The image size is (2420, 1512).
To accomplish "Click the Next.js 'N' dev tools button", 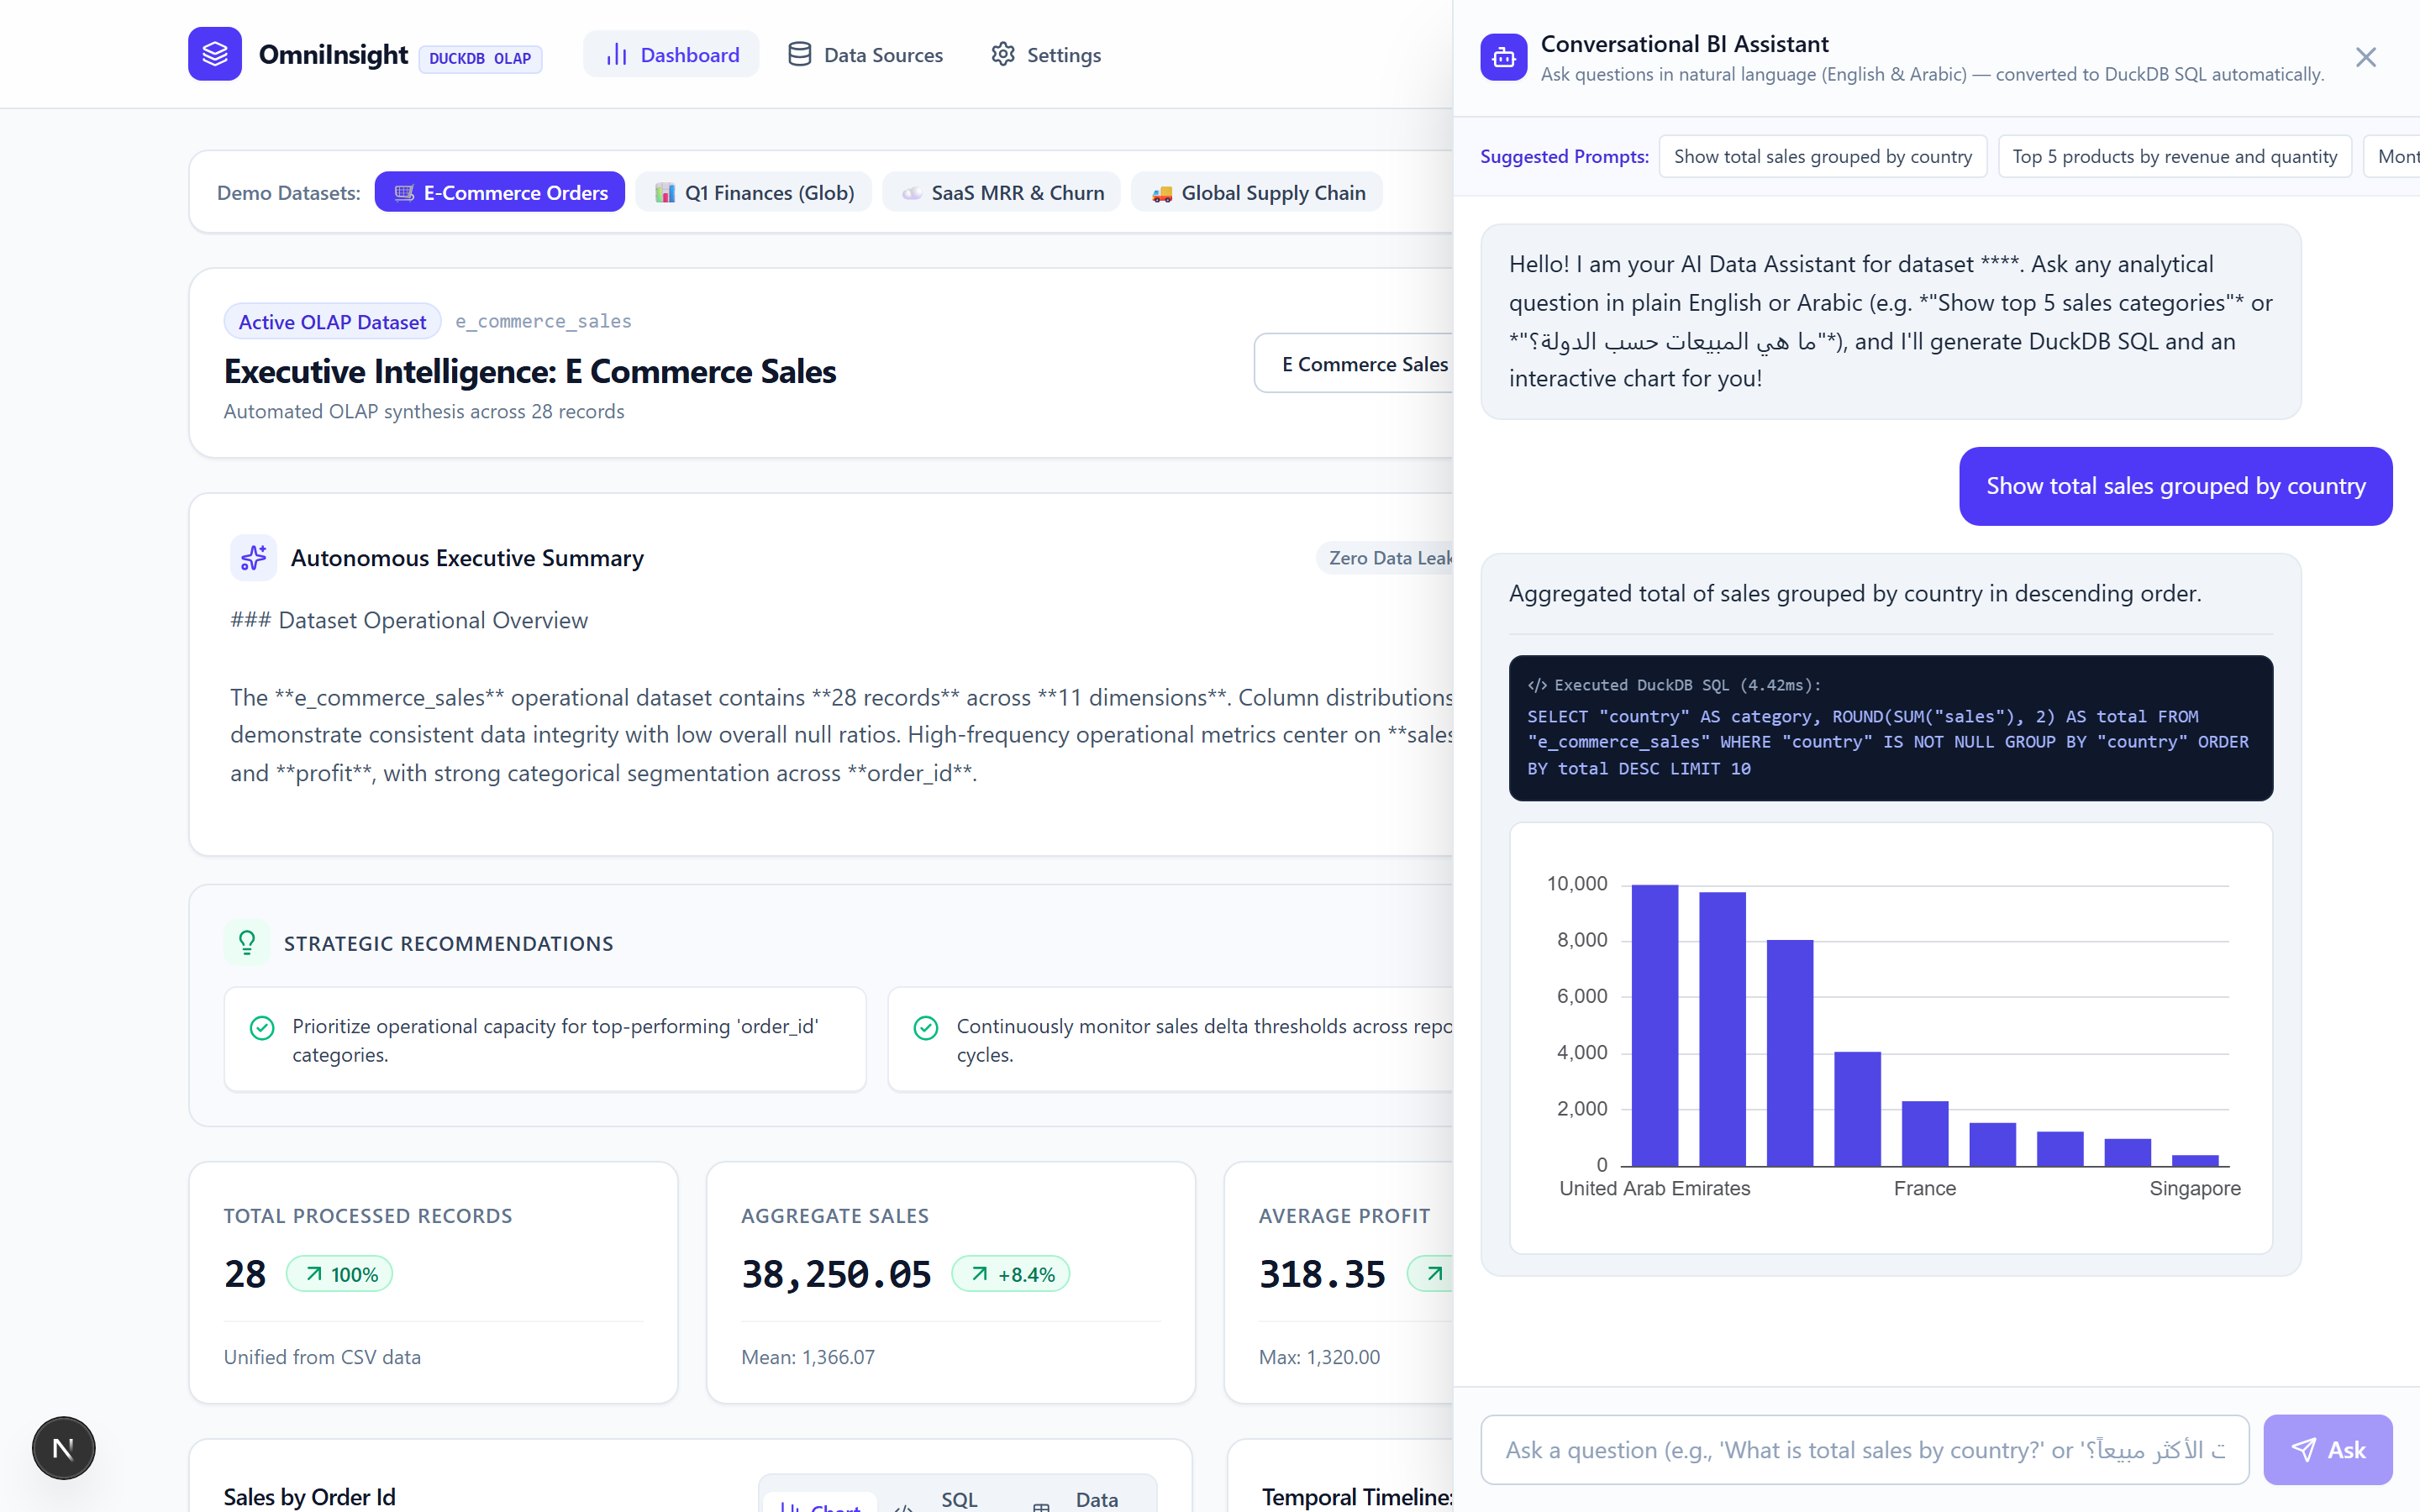I will [64, 1447].
